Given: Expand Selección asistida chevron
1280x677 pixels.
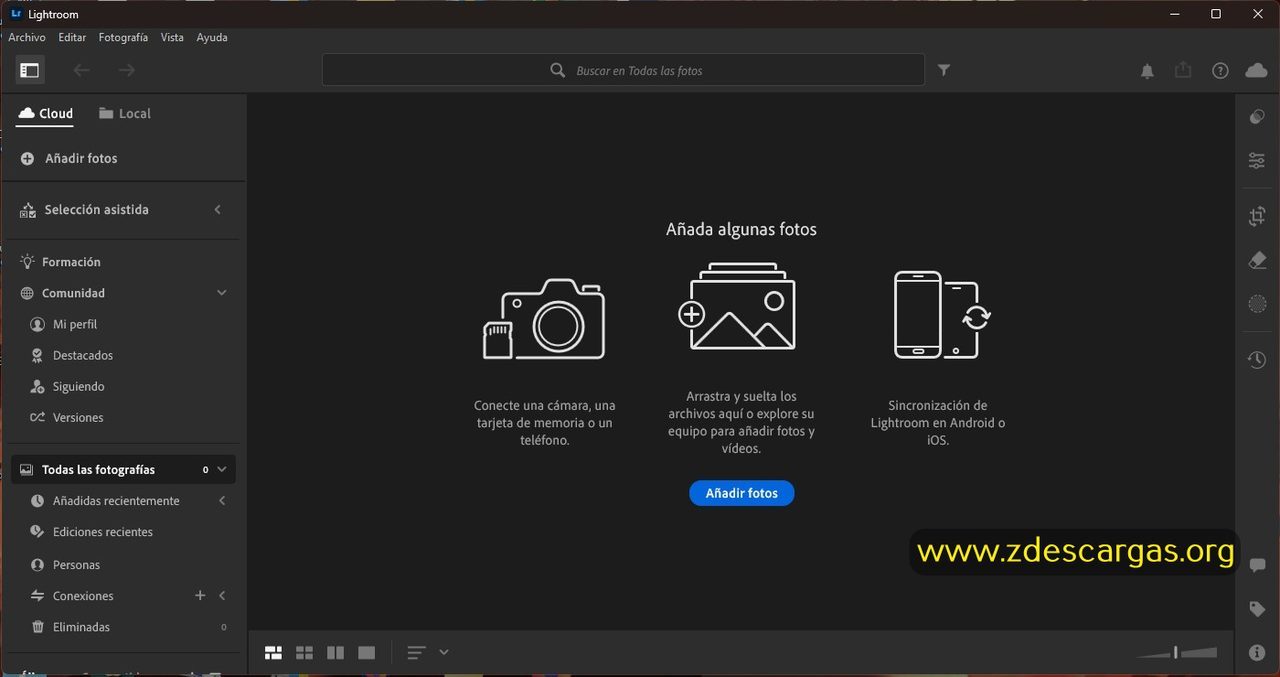Looking at the screenshot, I should pyautogui.click(x=218, y=210).
